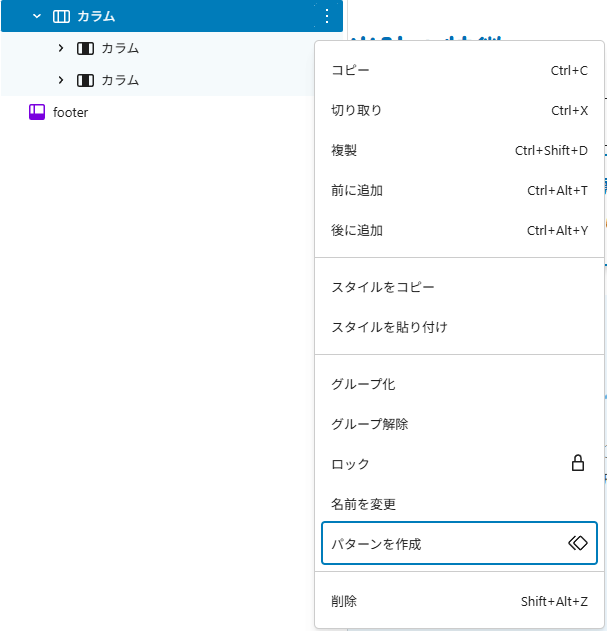Viewport: 607px width, 631px height.
Task: Select 後に追加 to insert after
Action: pos(459,231)
